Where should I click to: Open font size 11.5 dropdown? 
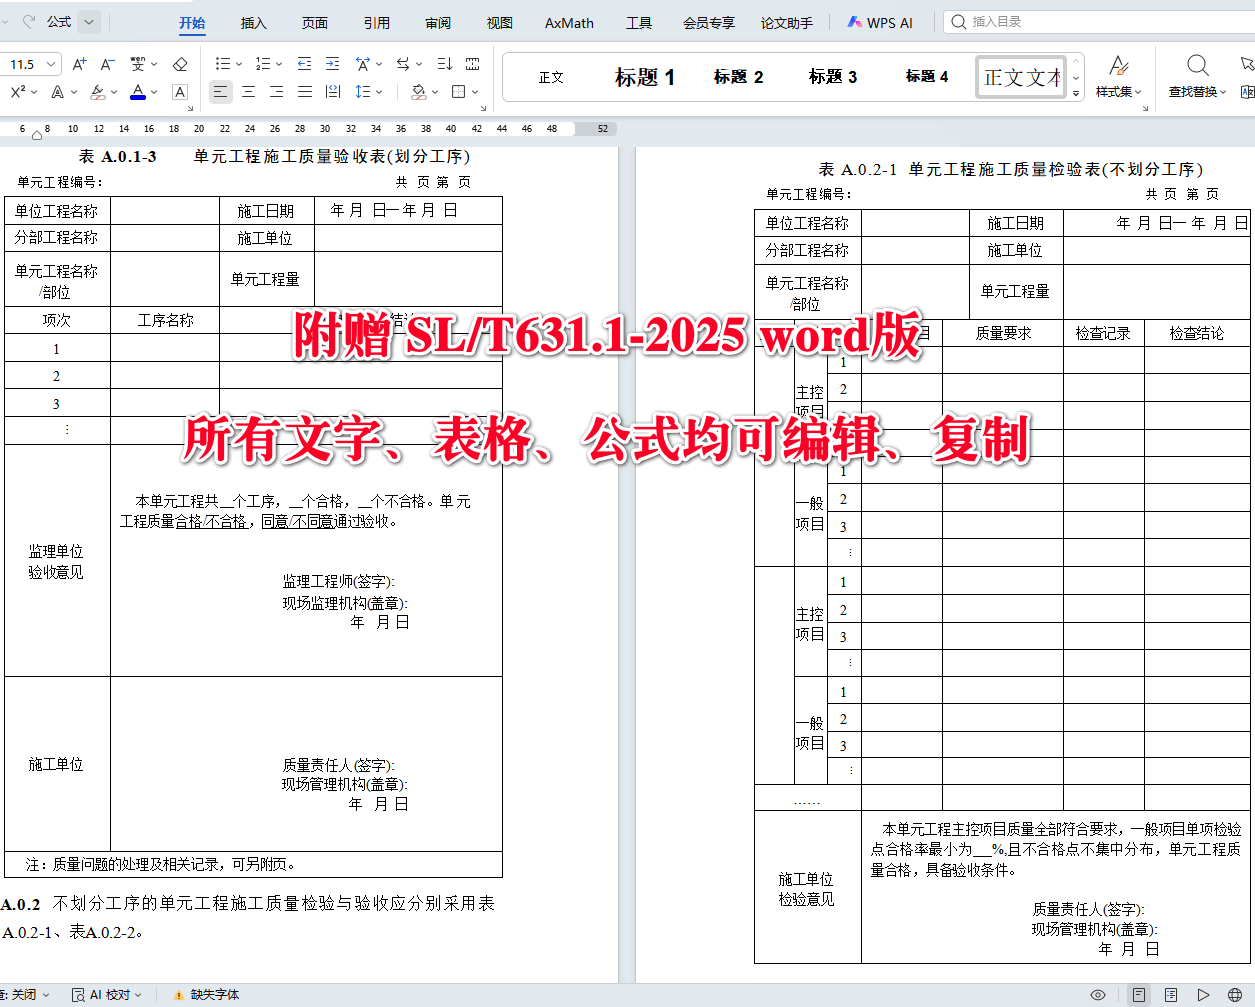pos(52,64)
